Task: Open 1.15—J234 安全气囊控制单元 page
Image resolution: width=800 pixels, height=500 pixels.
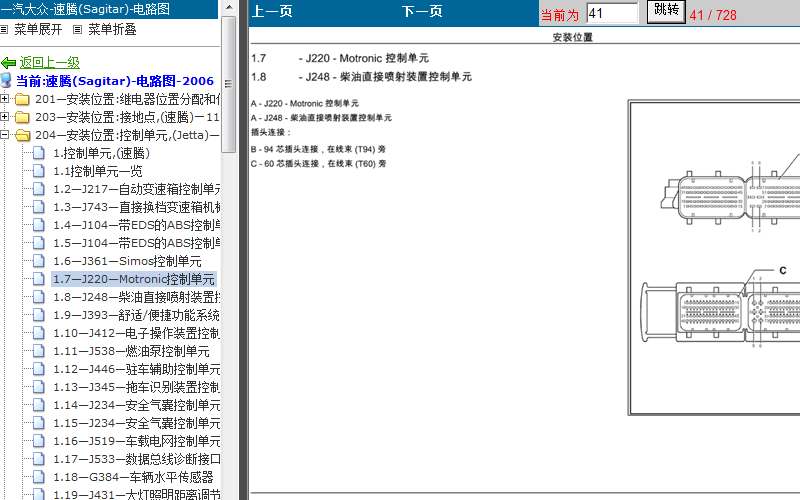Action: coord(136,423)
